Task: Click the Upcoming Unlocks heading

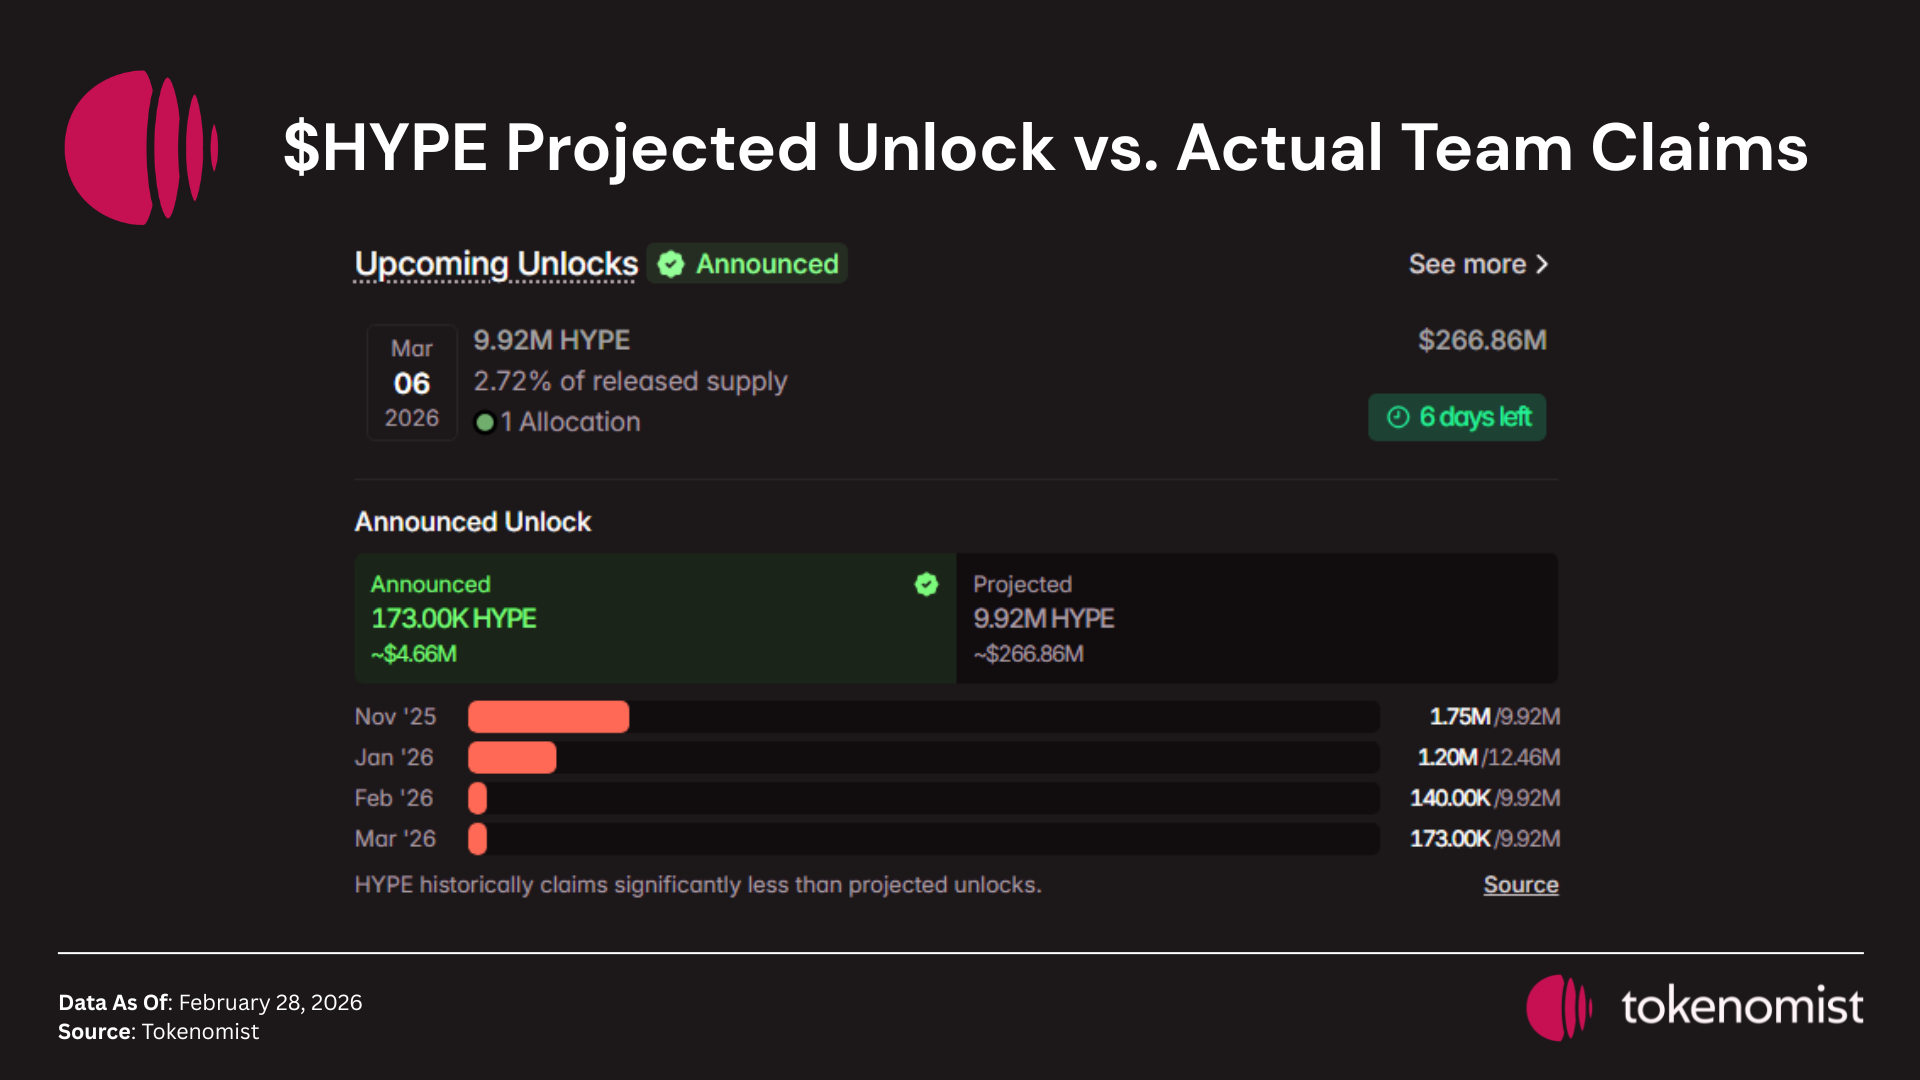Action: (496, 264)
